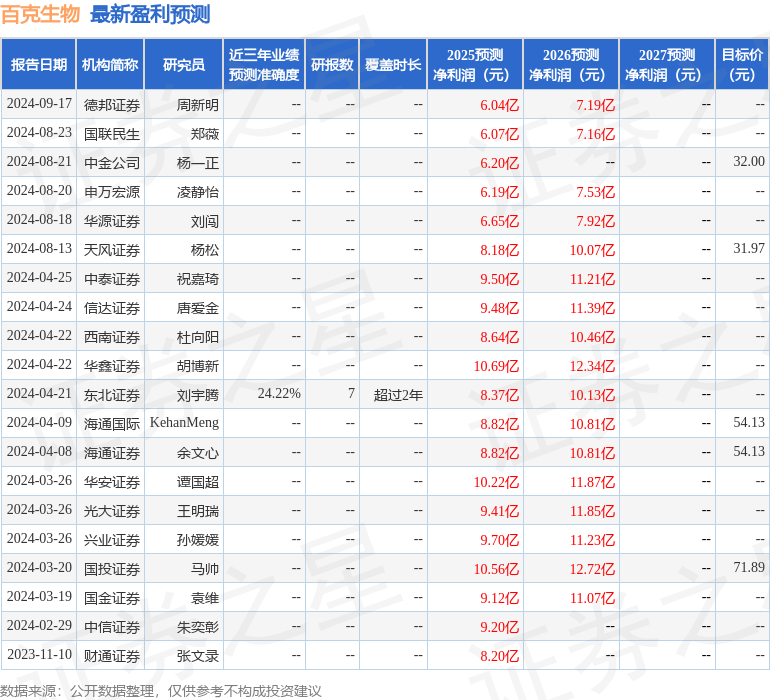Image resolution: width=770 pixels, height=700 pixels.
Task: Click the 超过2年 coverage duration cell
Action: (398, 395)
